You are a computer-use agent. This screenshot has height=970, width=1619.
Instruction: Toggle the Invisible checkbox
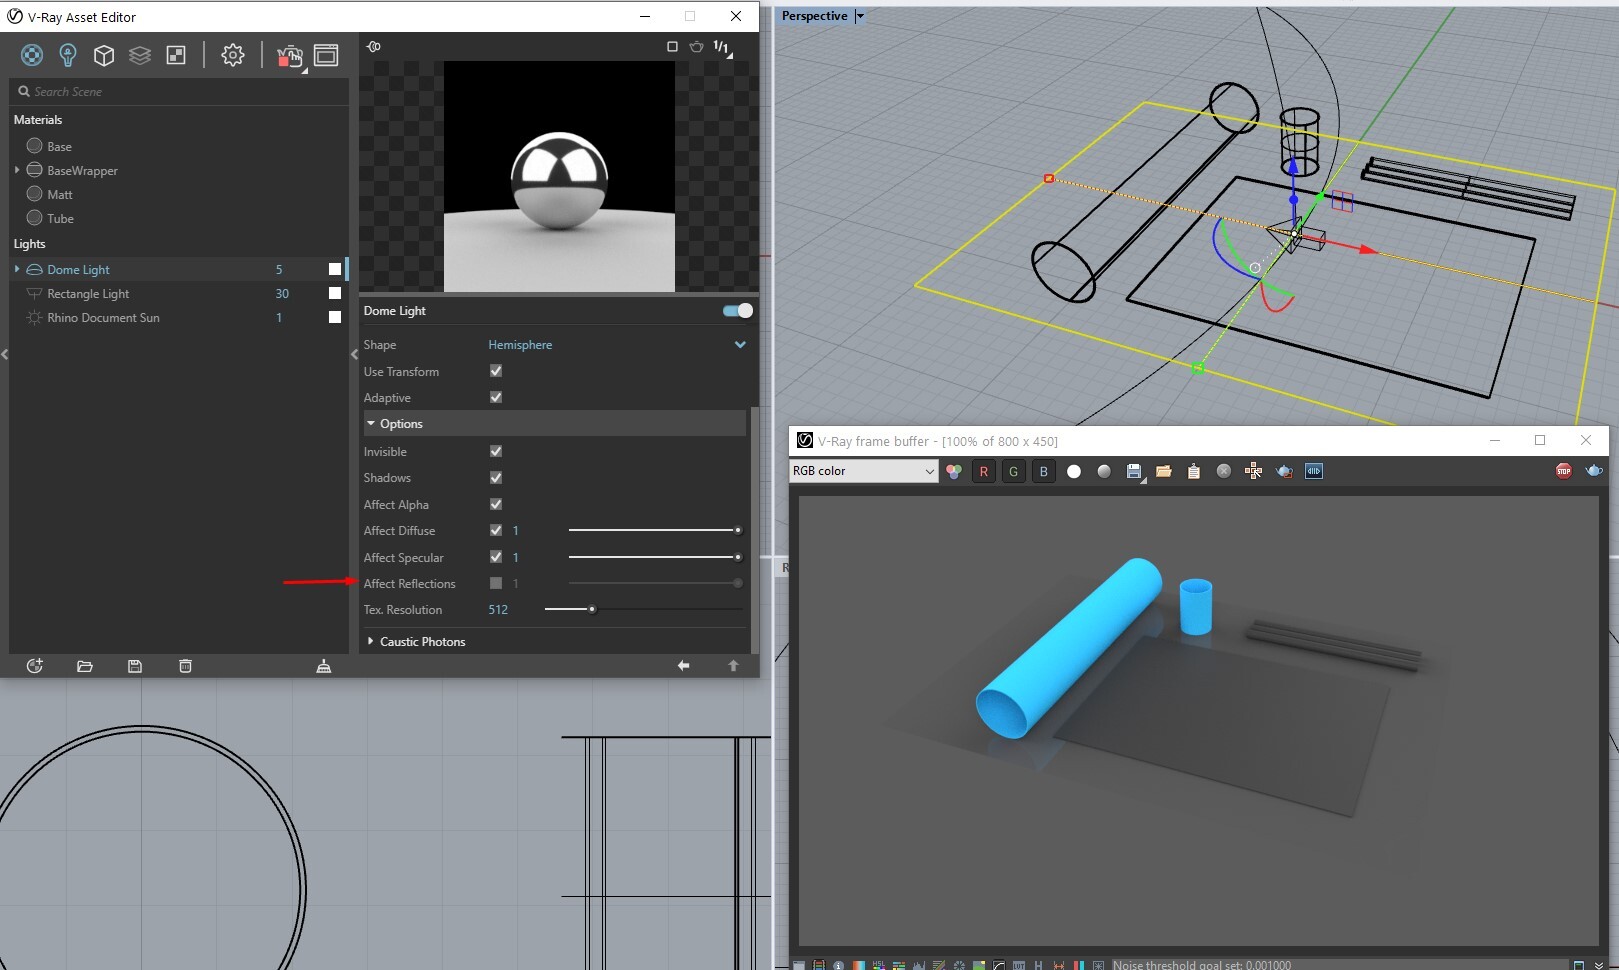coord(496,451)
